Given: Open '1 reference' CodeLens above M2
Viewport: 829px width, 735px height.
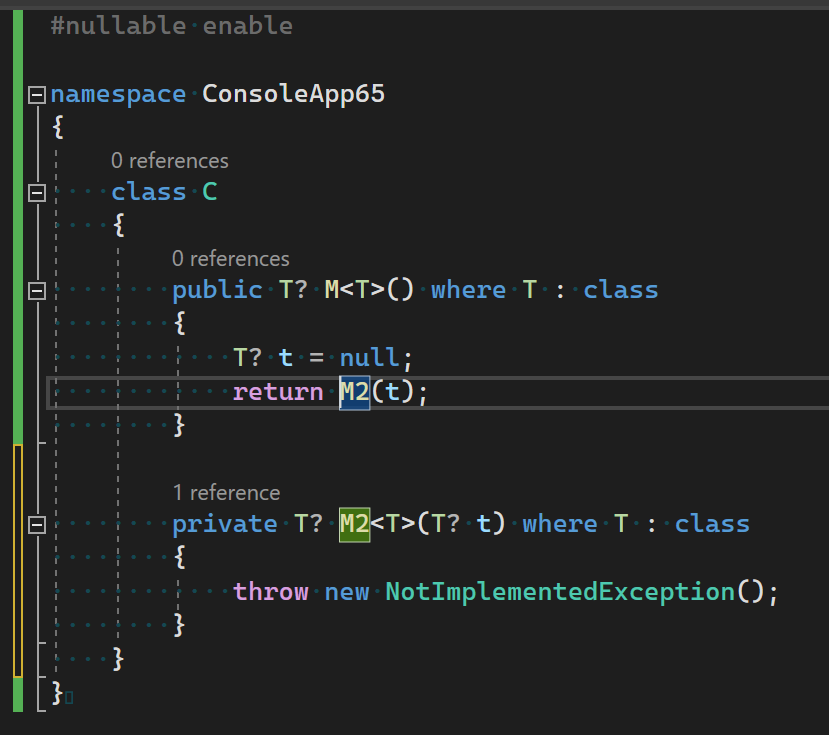Looking at the screenshot, I should click(x=226, y=493).
